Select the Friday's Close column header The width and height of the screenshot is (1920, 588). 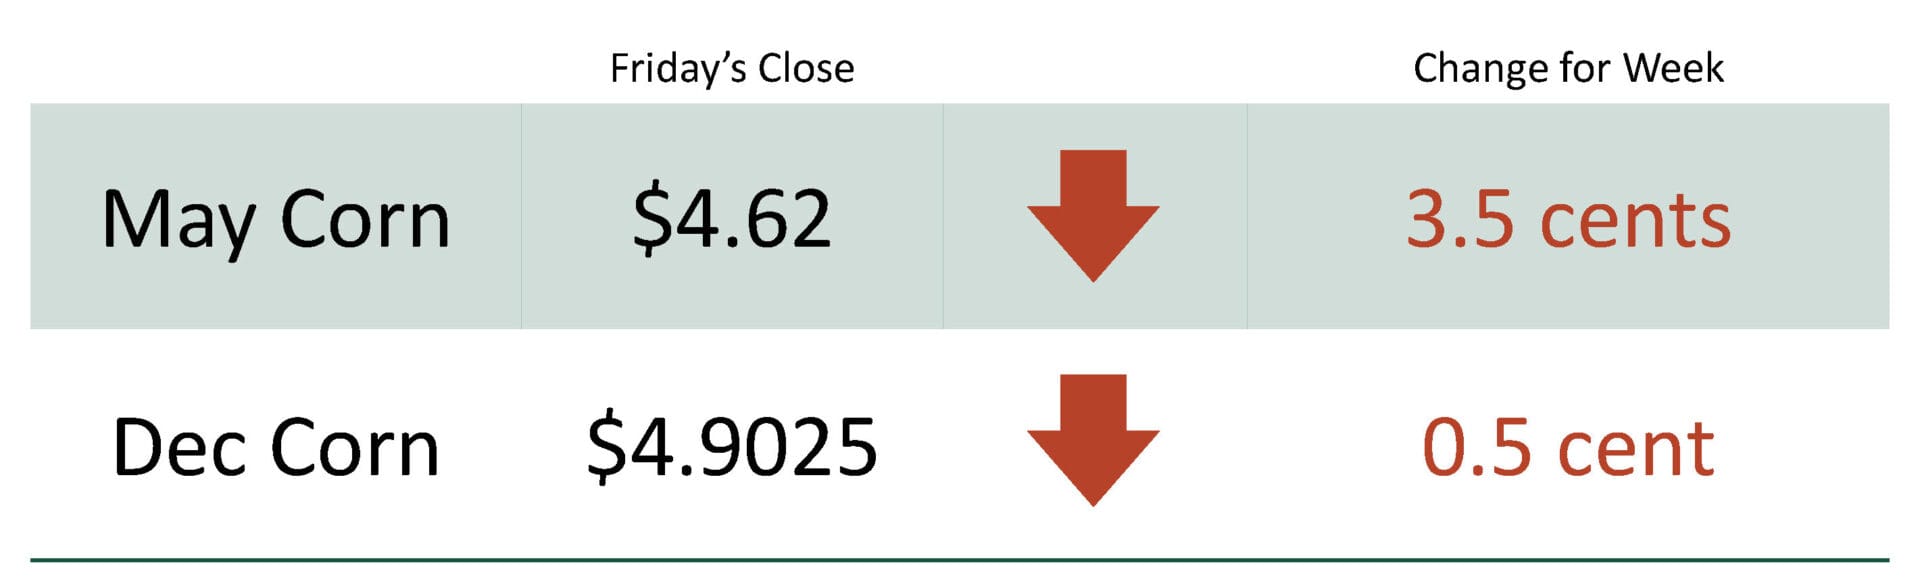[x=732, y=69]
